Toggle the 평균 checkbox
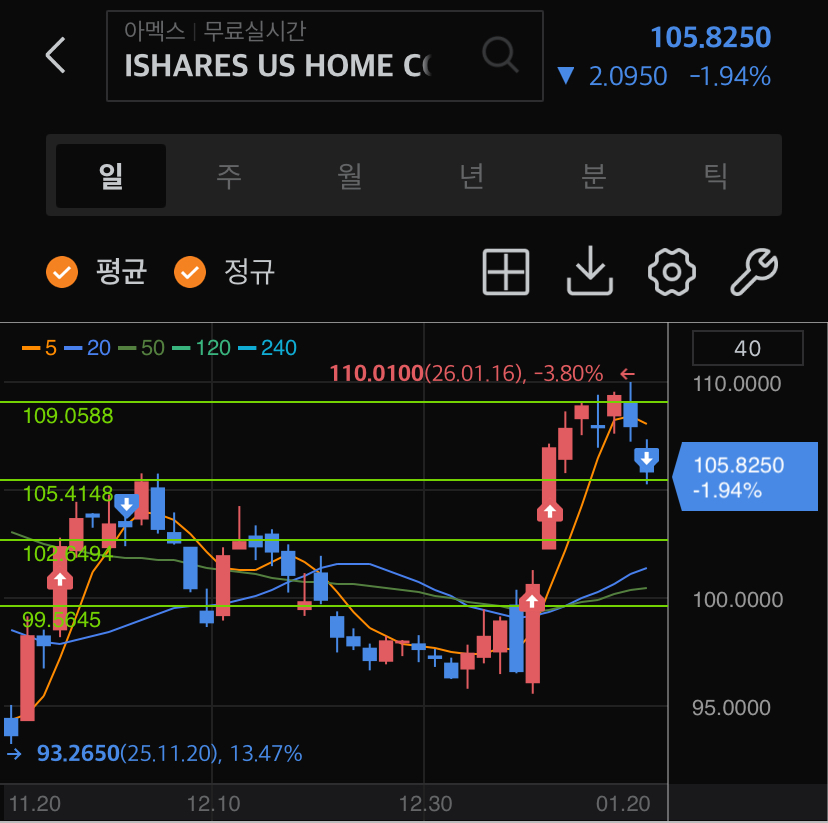 click(62, 272)
